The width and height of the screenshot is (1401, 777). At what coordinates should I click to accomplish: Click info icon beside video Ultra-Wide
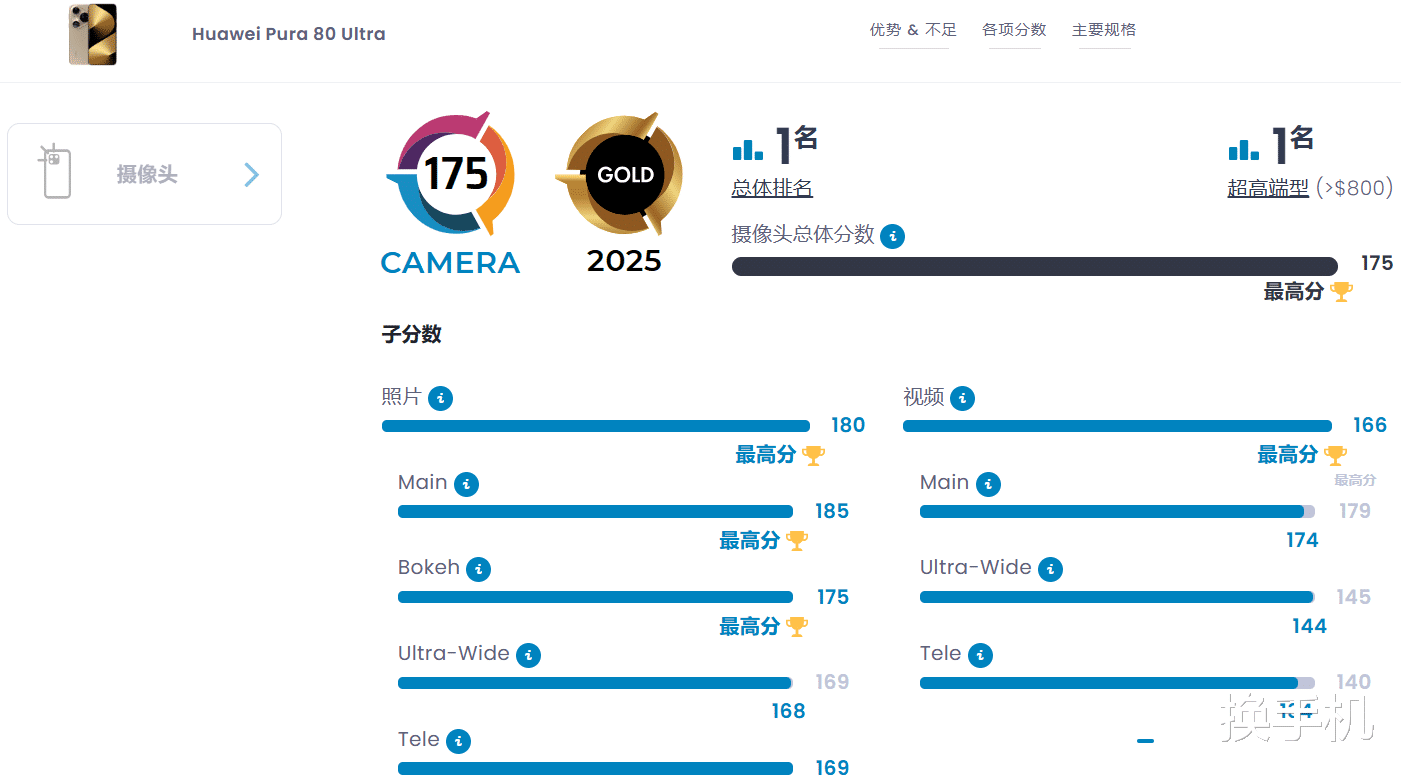tap(1050, 569)
